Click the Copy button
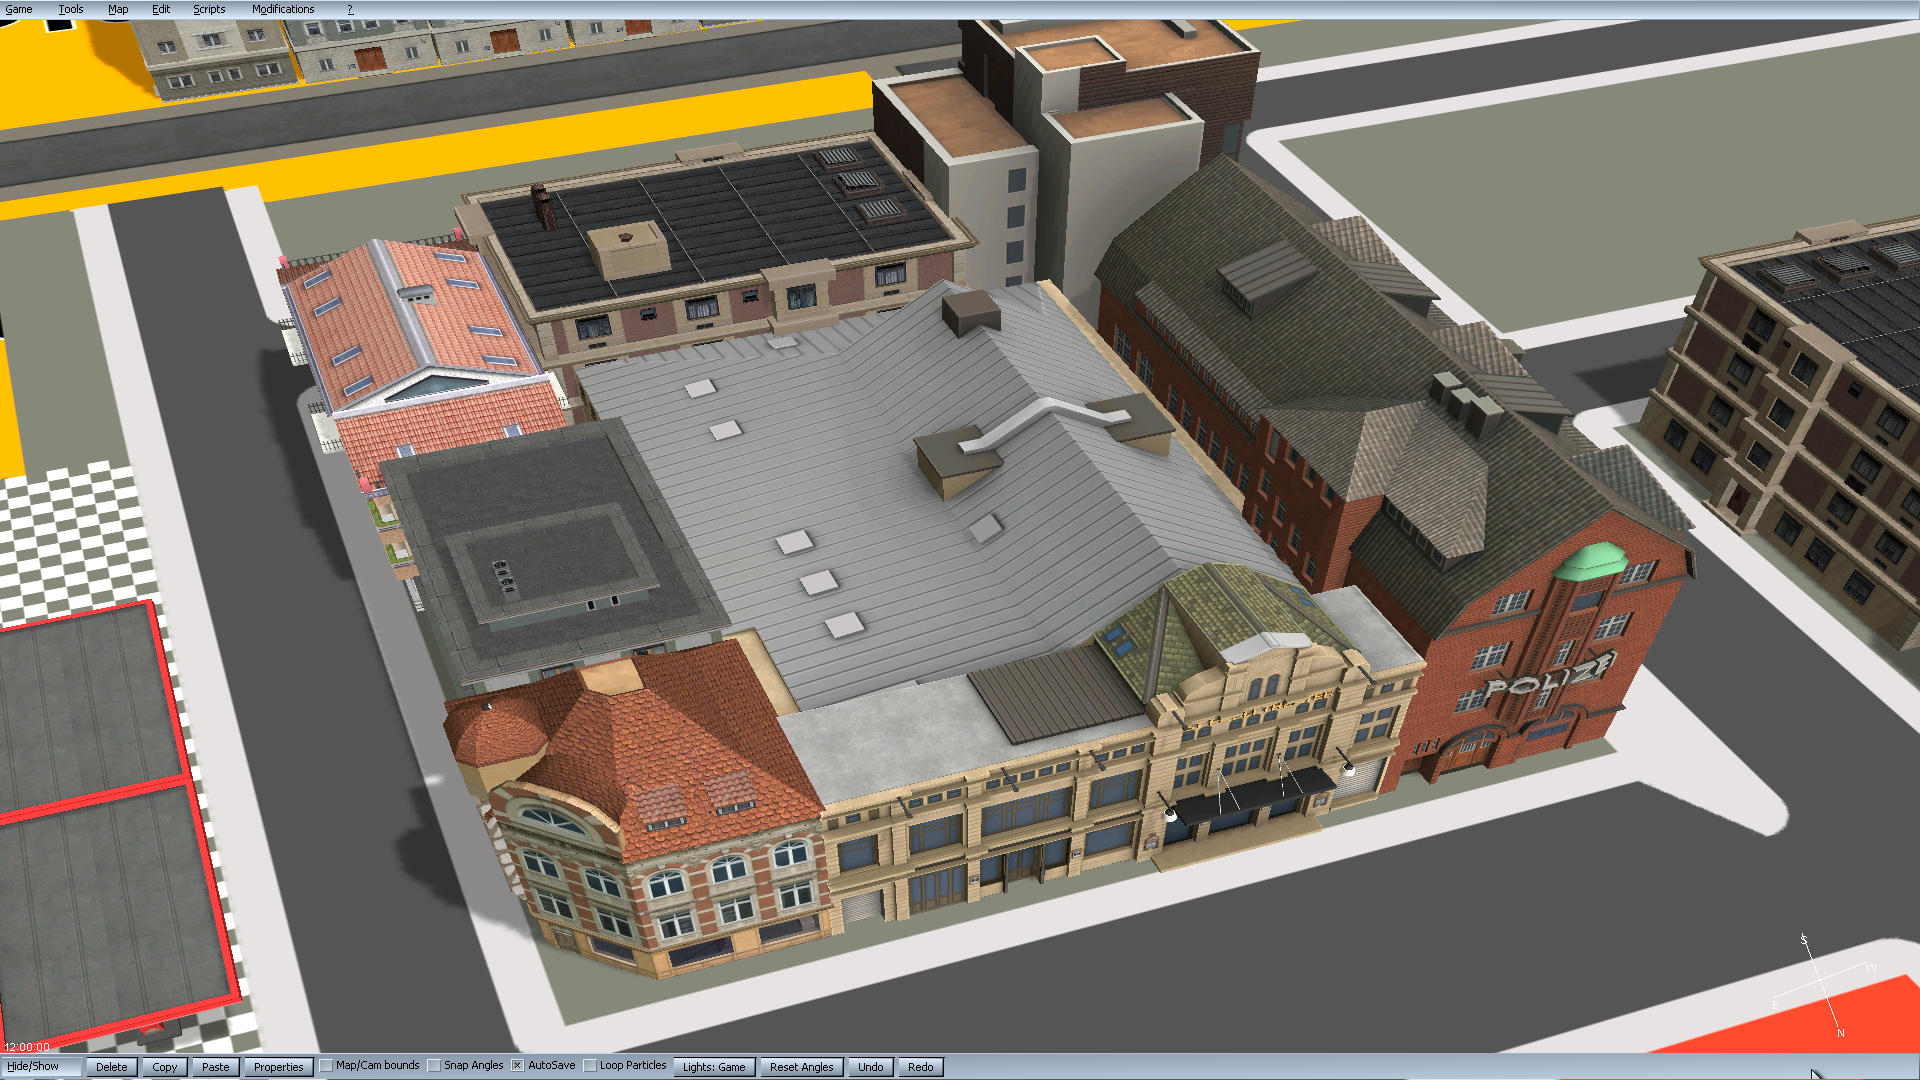Screen dimensions: 1920x1080 tap(165, 1067)
